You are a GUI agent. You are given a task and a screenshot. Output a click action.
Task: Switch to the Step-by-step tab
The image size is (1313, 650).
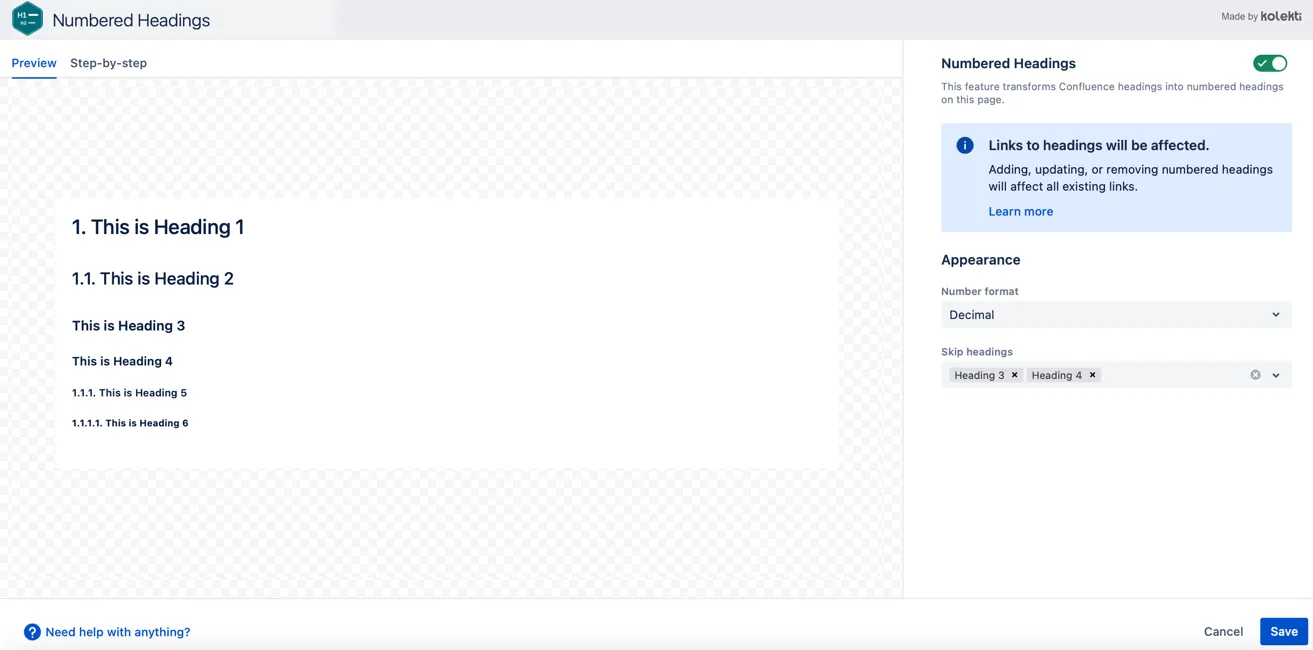(108, 63)
